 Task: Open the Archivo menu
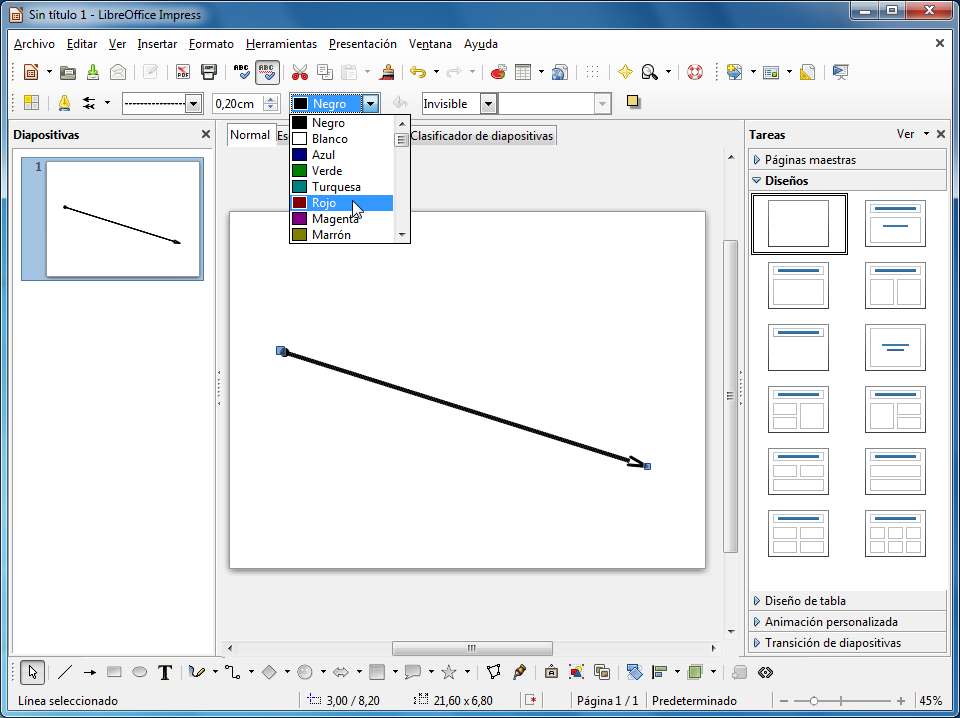pyautogui.click(x=34, y=44)
